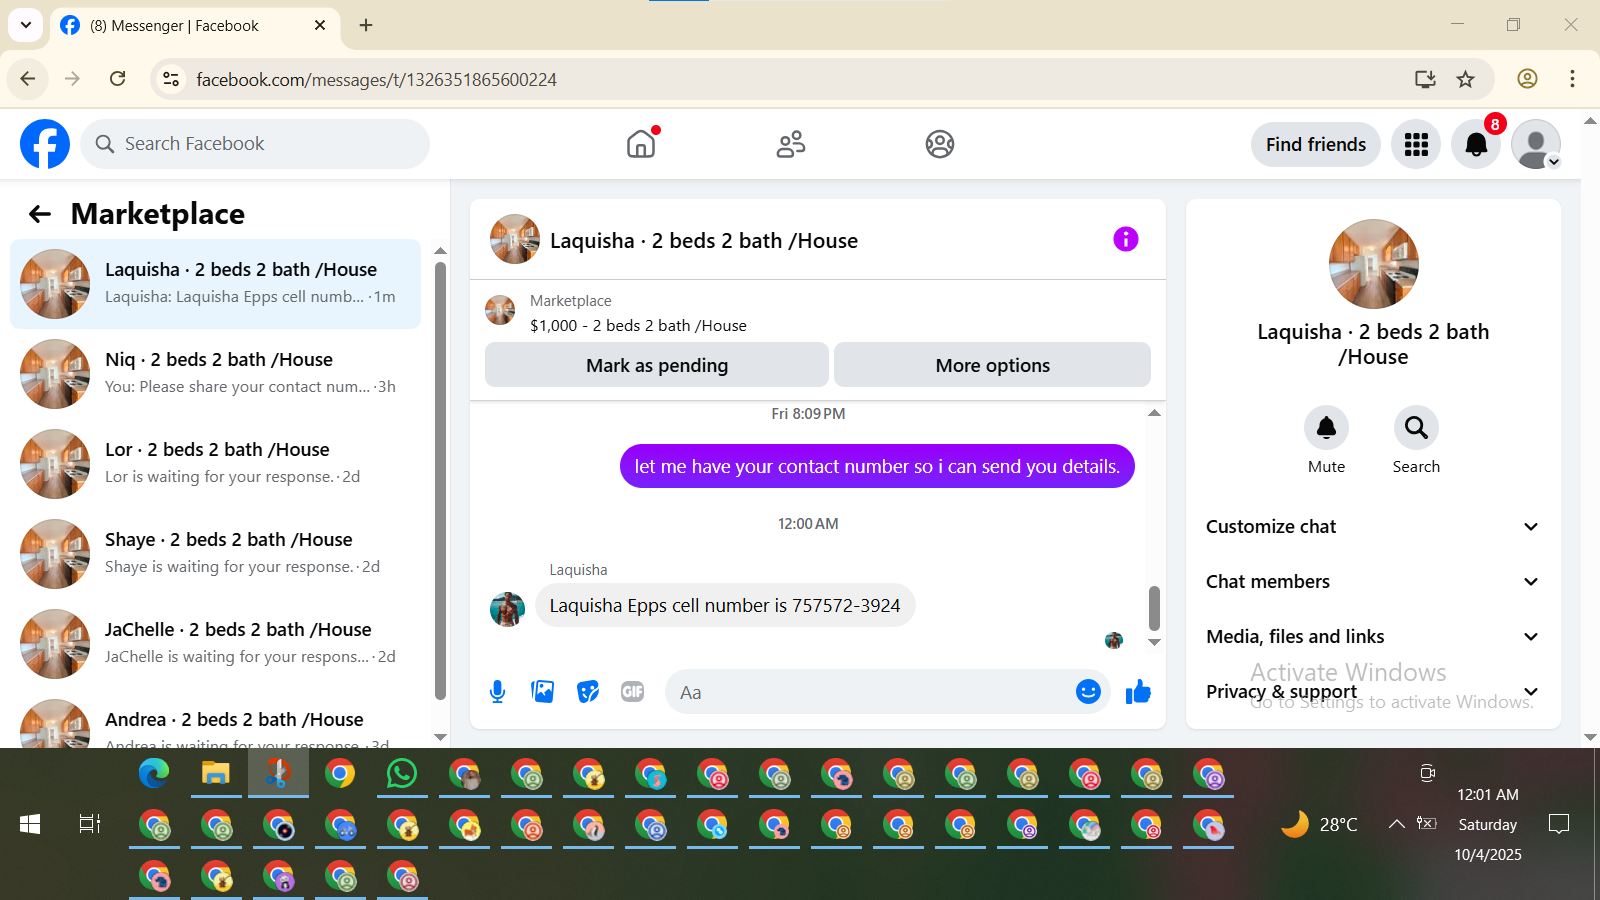Viewport: 1600px width, 900px height.
Task: Open the Friends icon in top navigation
Action: [x=791, y=144]
